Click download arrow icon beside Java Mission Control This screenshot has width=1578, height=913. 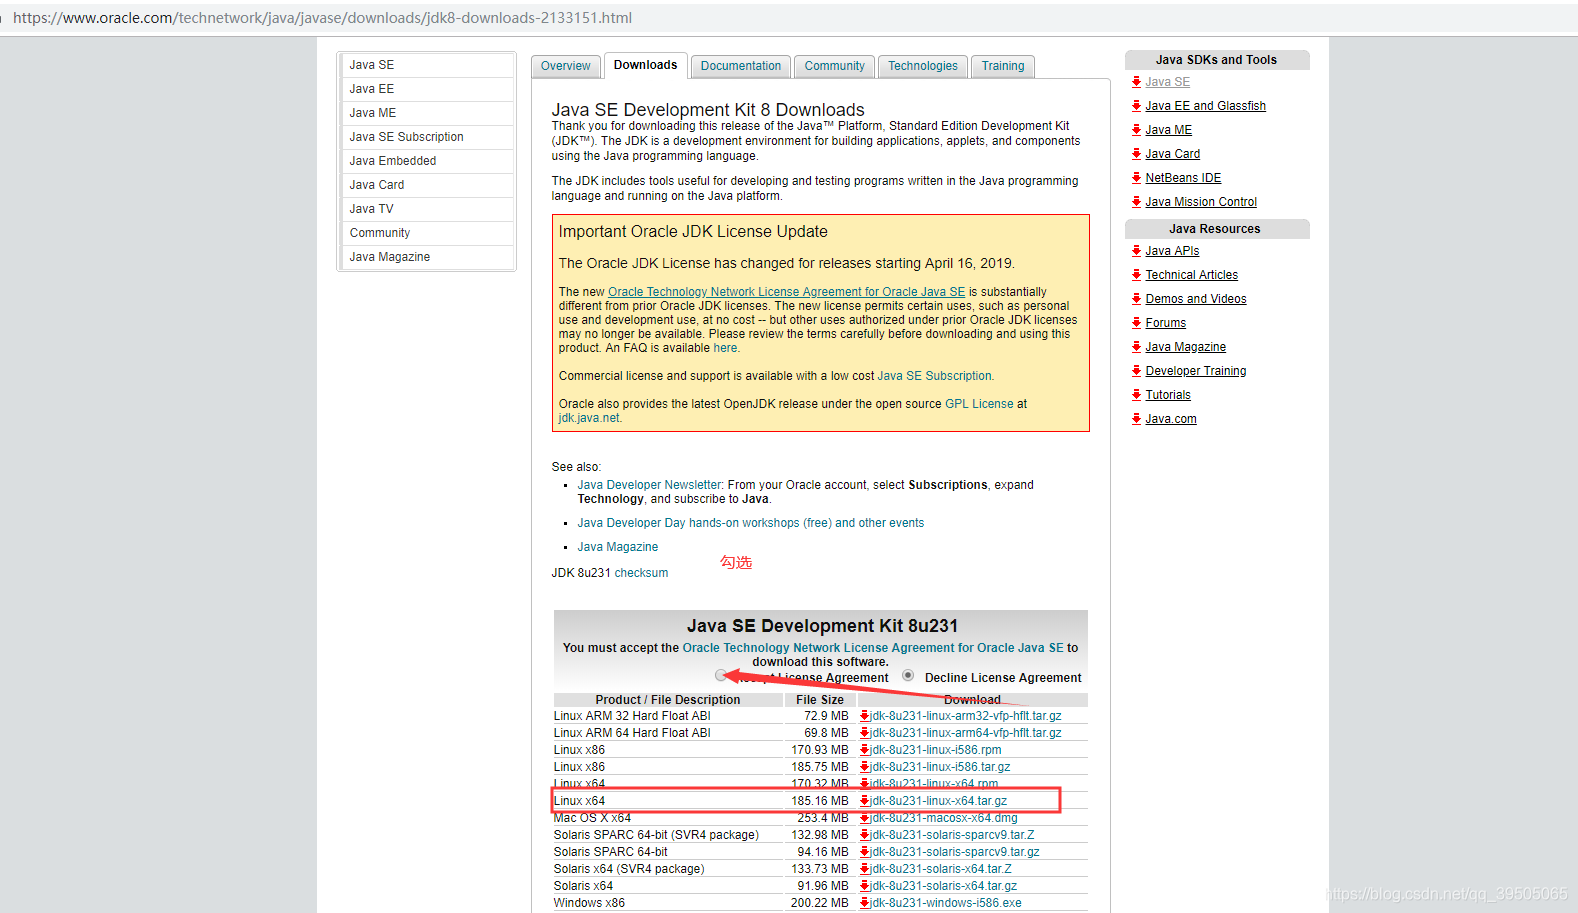click(1136, 202)
